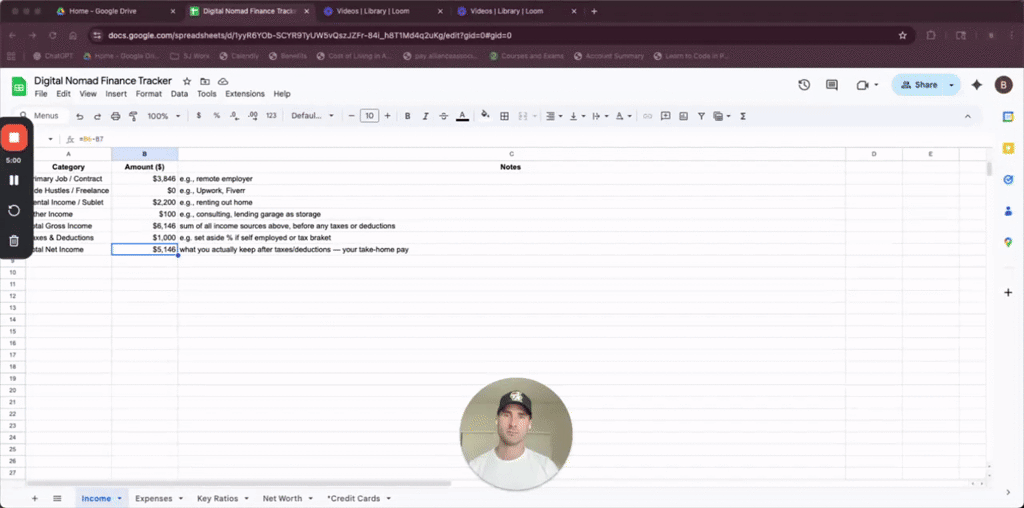This screenshot has width=1024, height=508.
Task: Open the account avatar B
Action: click(1002, 84)
